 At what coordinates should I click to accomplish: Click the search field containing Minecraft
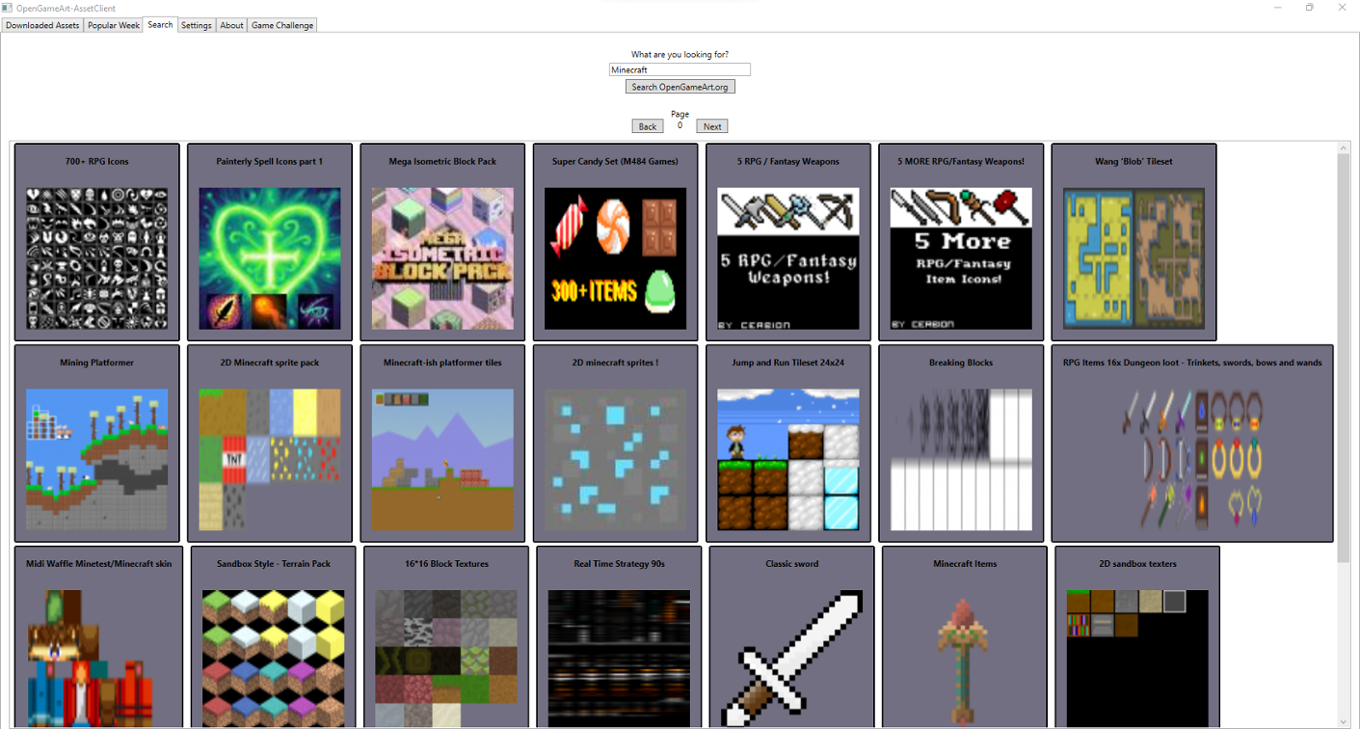point(680,69)
